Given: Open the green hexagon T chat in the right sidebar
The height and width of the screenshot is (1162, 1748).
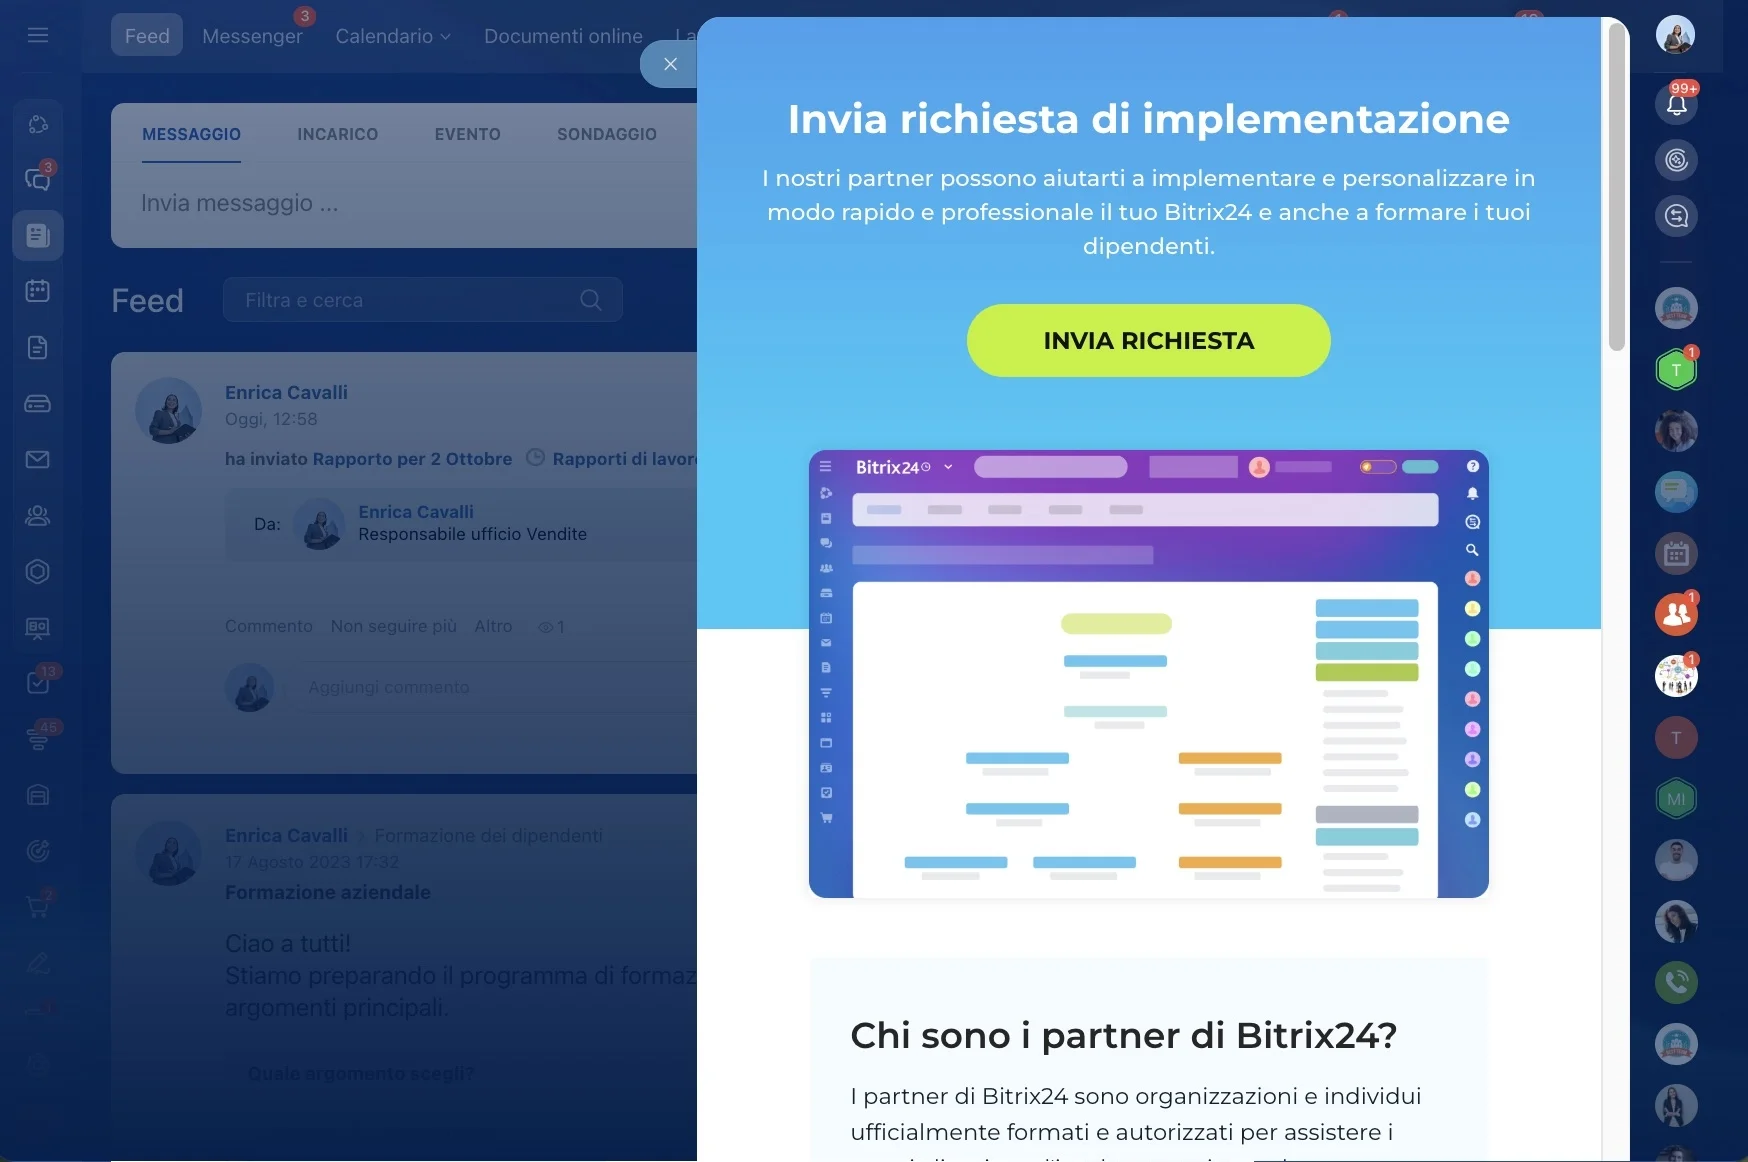Looking at the screenshot, I should [x=1677, y=370].
